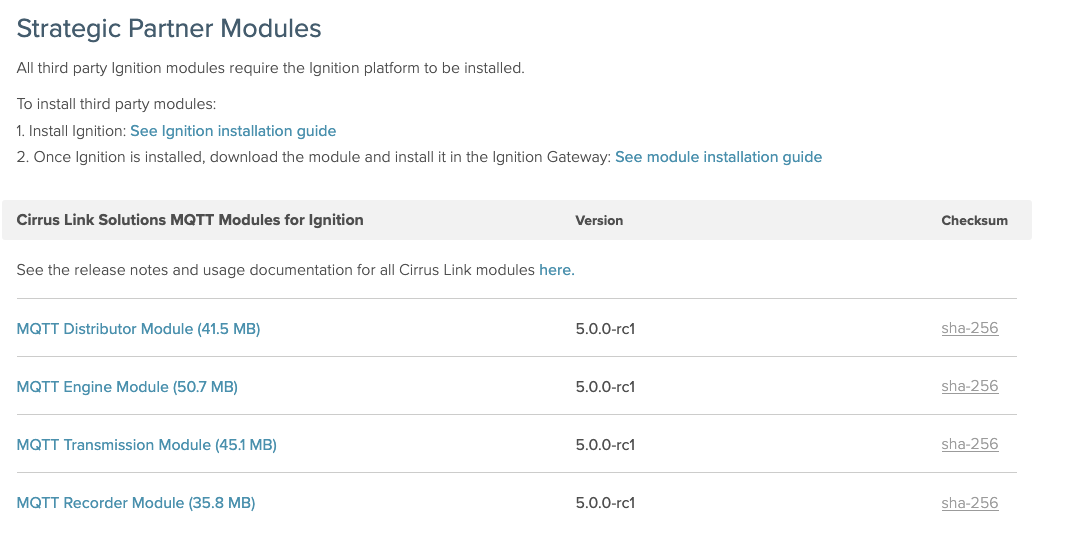Click the 'All third party Ignition modules' sentence
1078x556 pixels.
tap(270, 68)
